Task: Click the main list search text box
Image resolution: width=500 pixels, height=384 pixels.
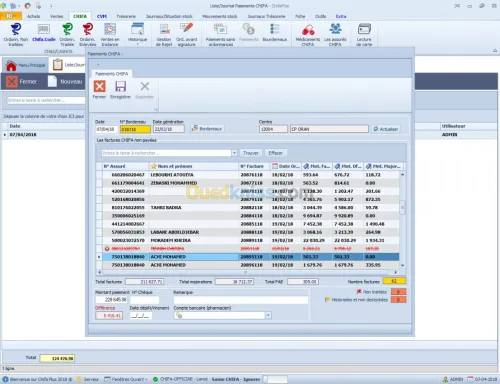Action: pyautogui.click(x=46, y=100)
